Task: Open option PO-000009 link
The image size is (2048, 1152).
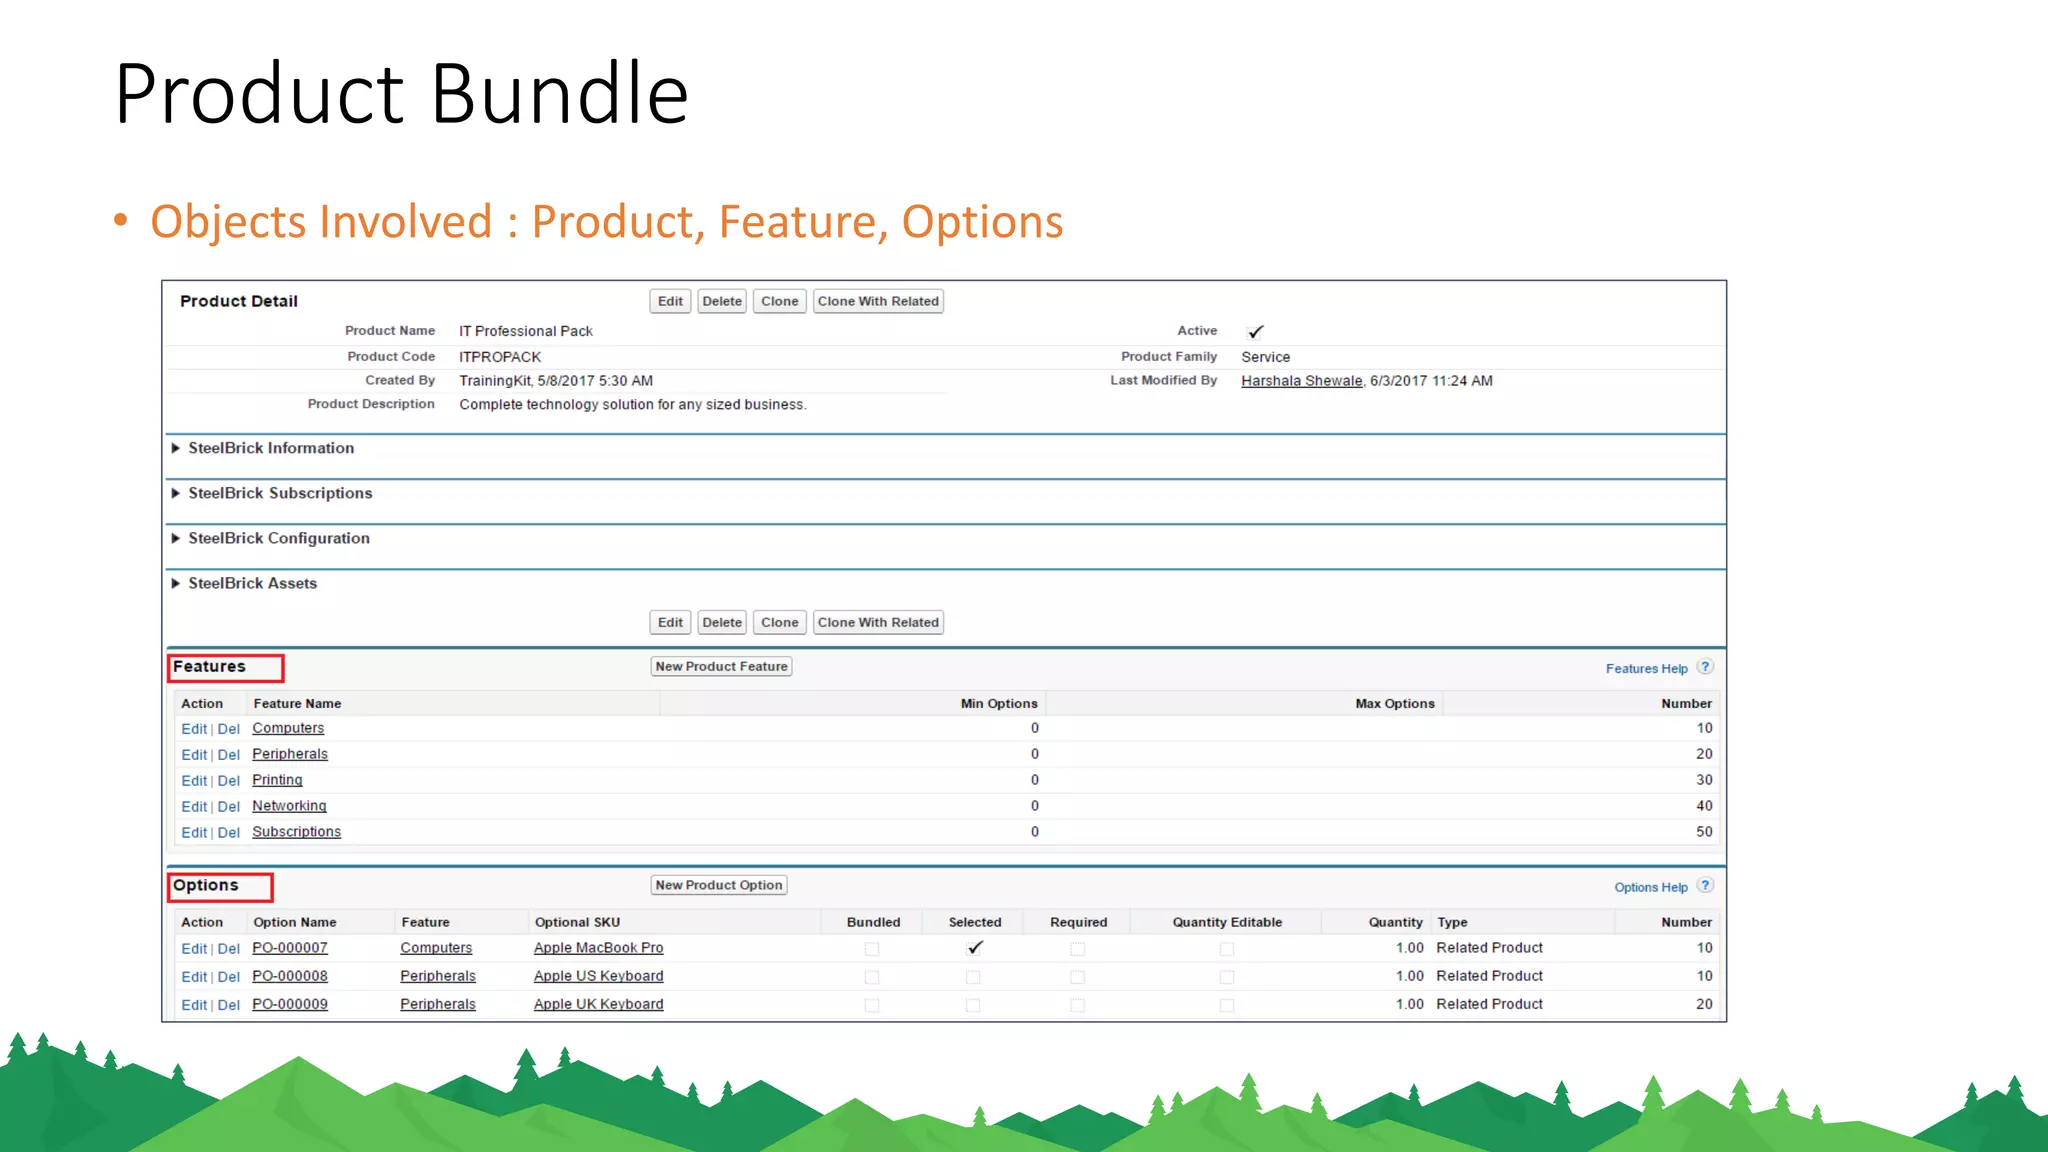Action: (290, 1004)
